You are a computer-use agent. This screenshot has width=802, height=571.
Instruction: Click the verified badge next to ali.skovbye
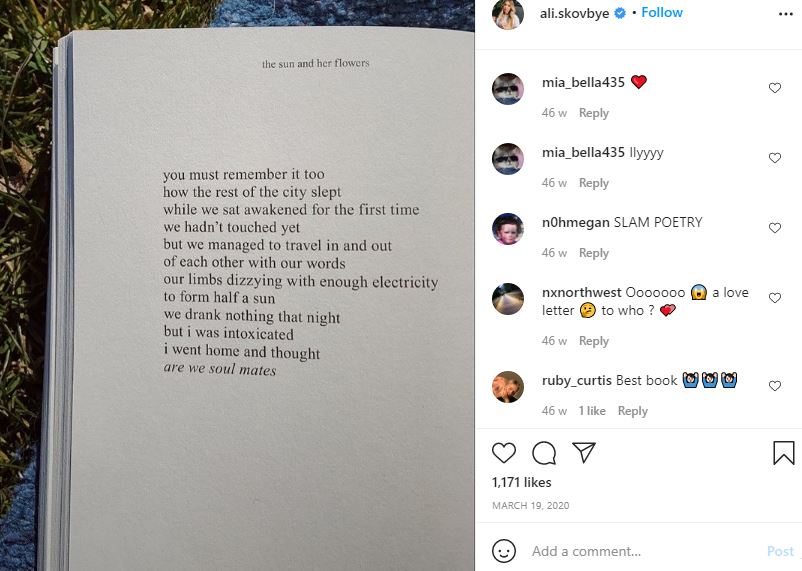[619, 13]
